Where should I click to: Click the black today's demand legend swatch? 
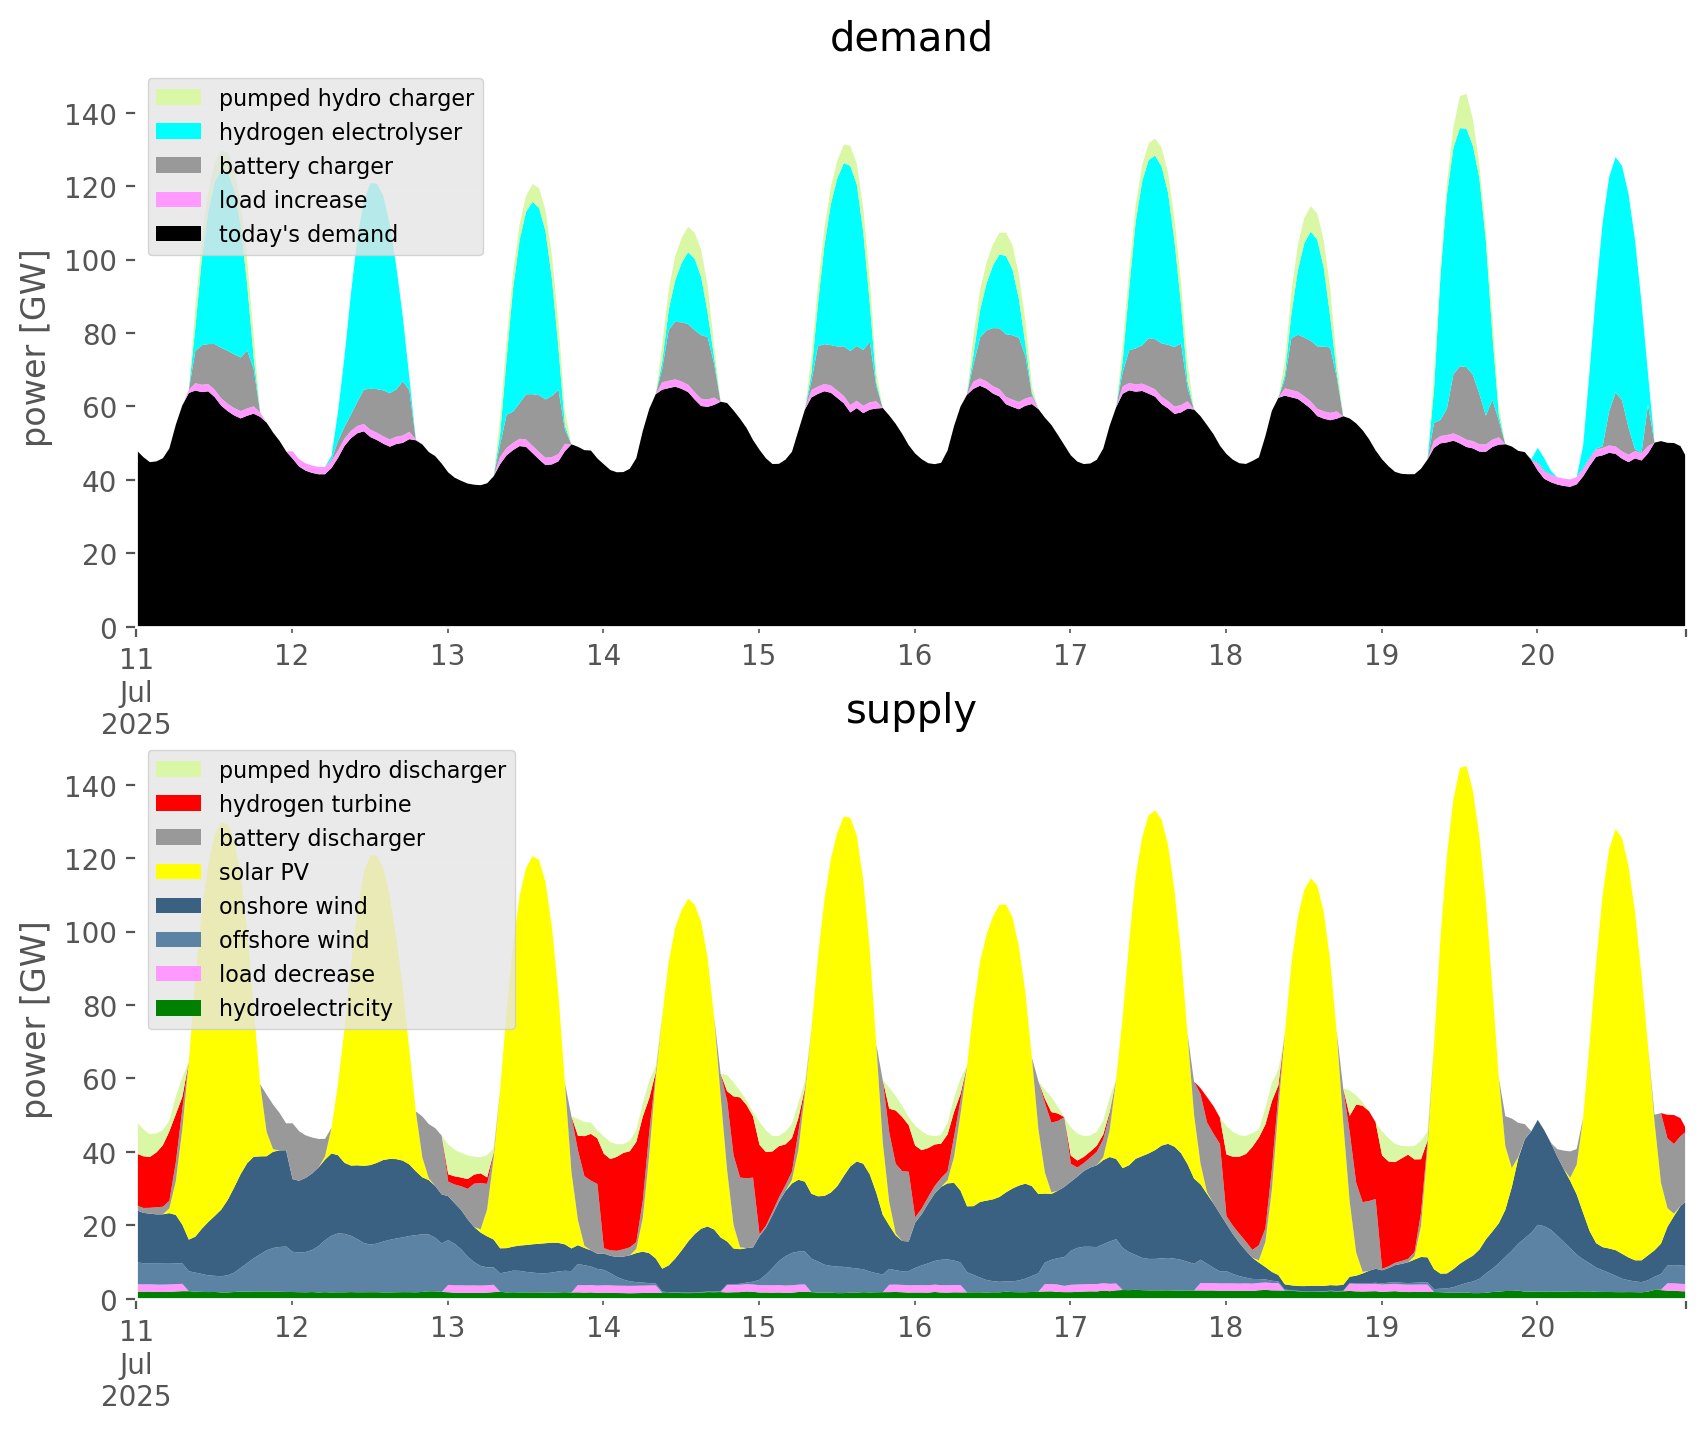(x=179, y=234)
